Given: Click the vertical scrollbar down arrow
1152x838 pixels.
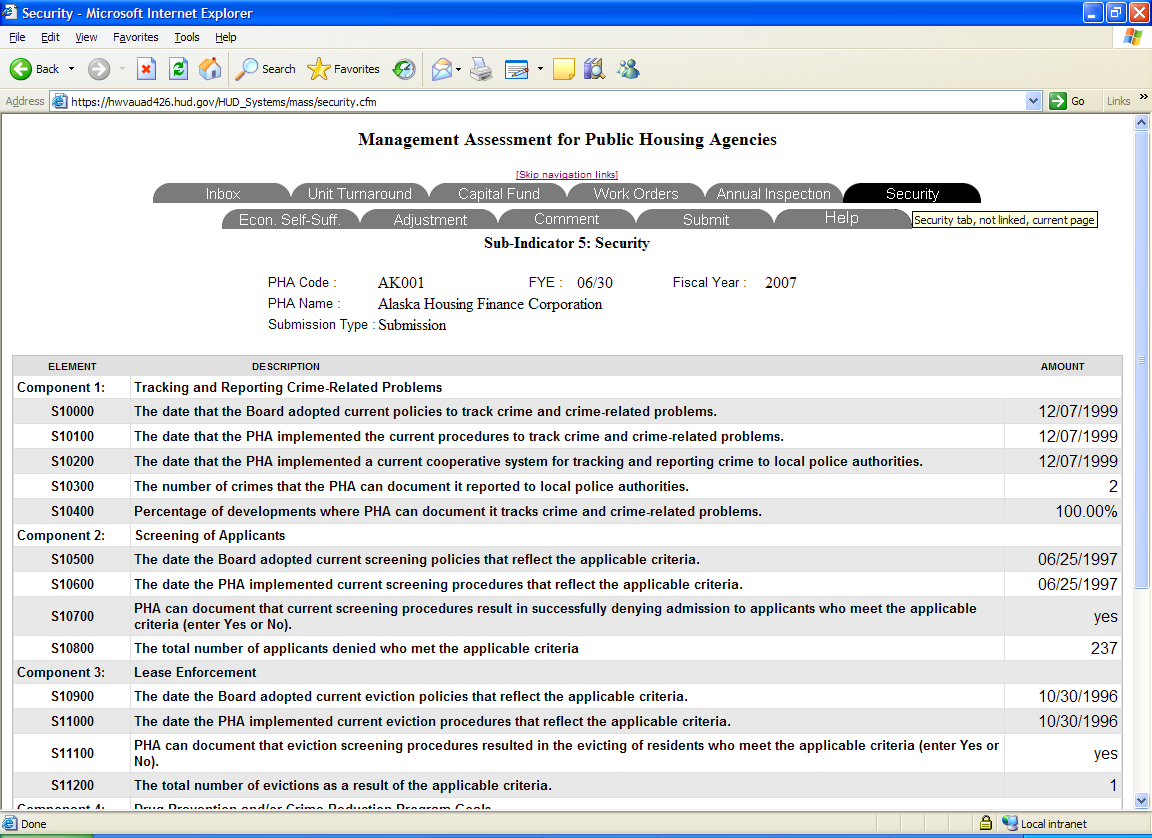Looking at the screenshot, I should [x=1141, y=800].
